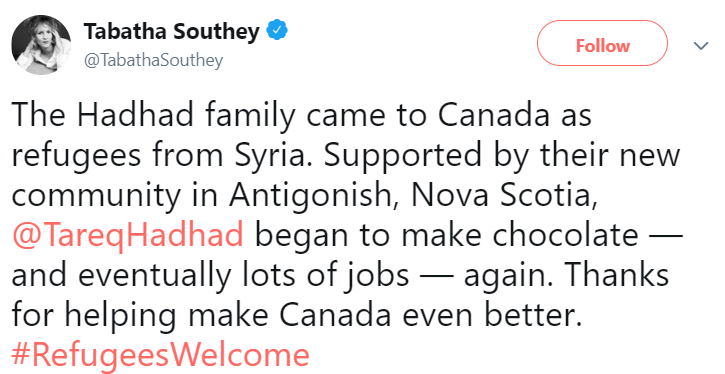This screenshot has width=725, height=374.
Task: Click the word 'Antigonish' in tweet
Action: click(x=316, y=196)
